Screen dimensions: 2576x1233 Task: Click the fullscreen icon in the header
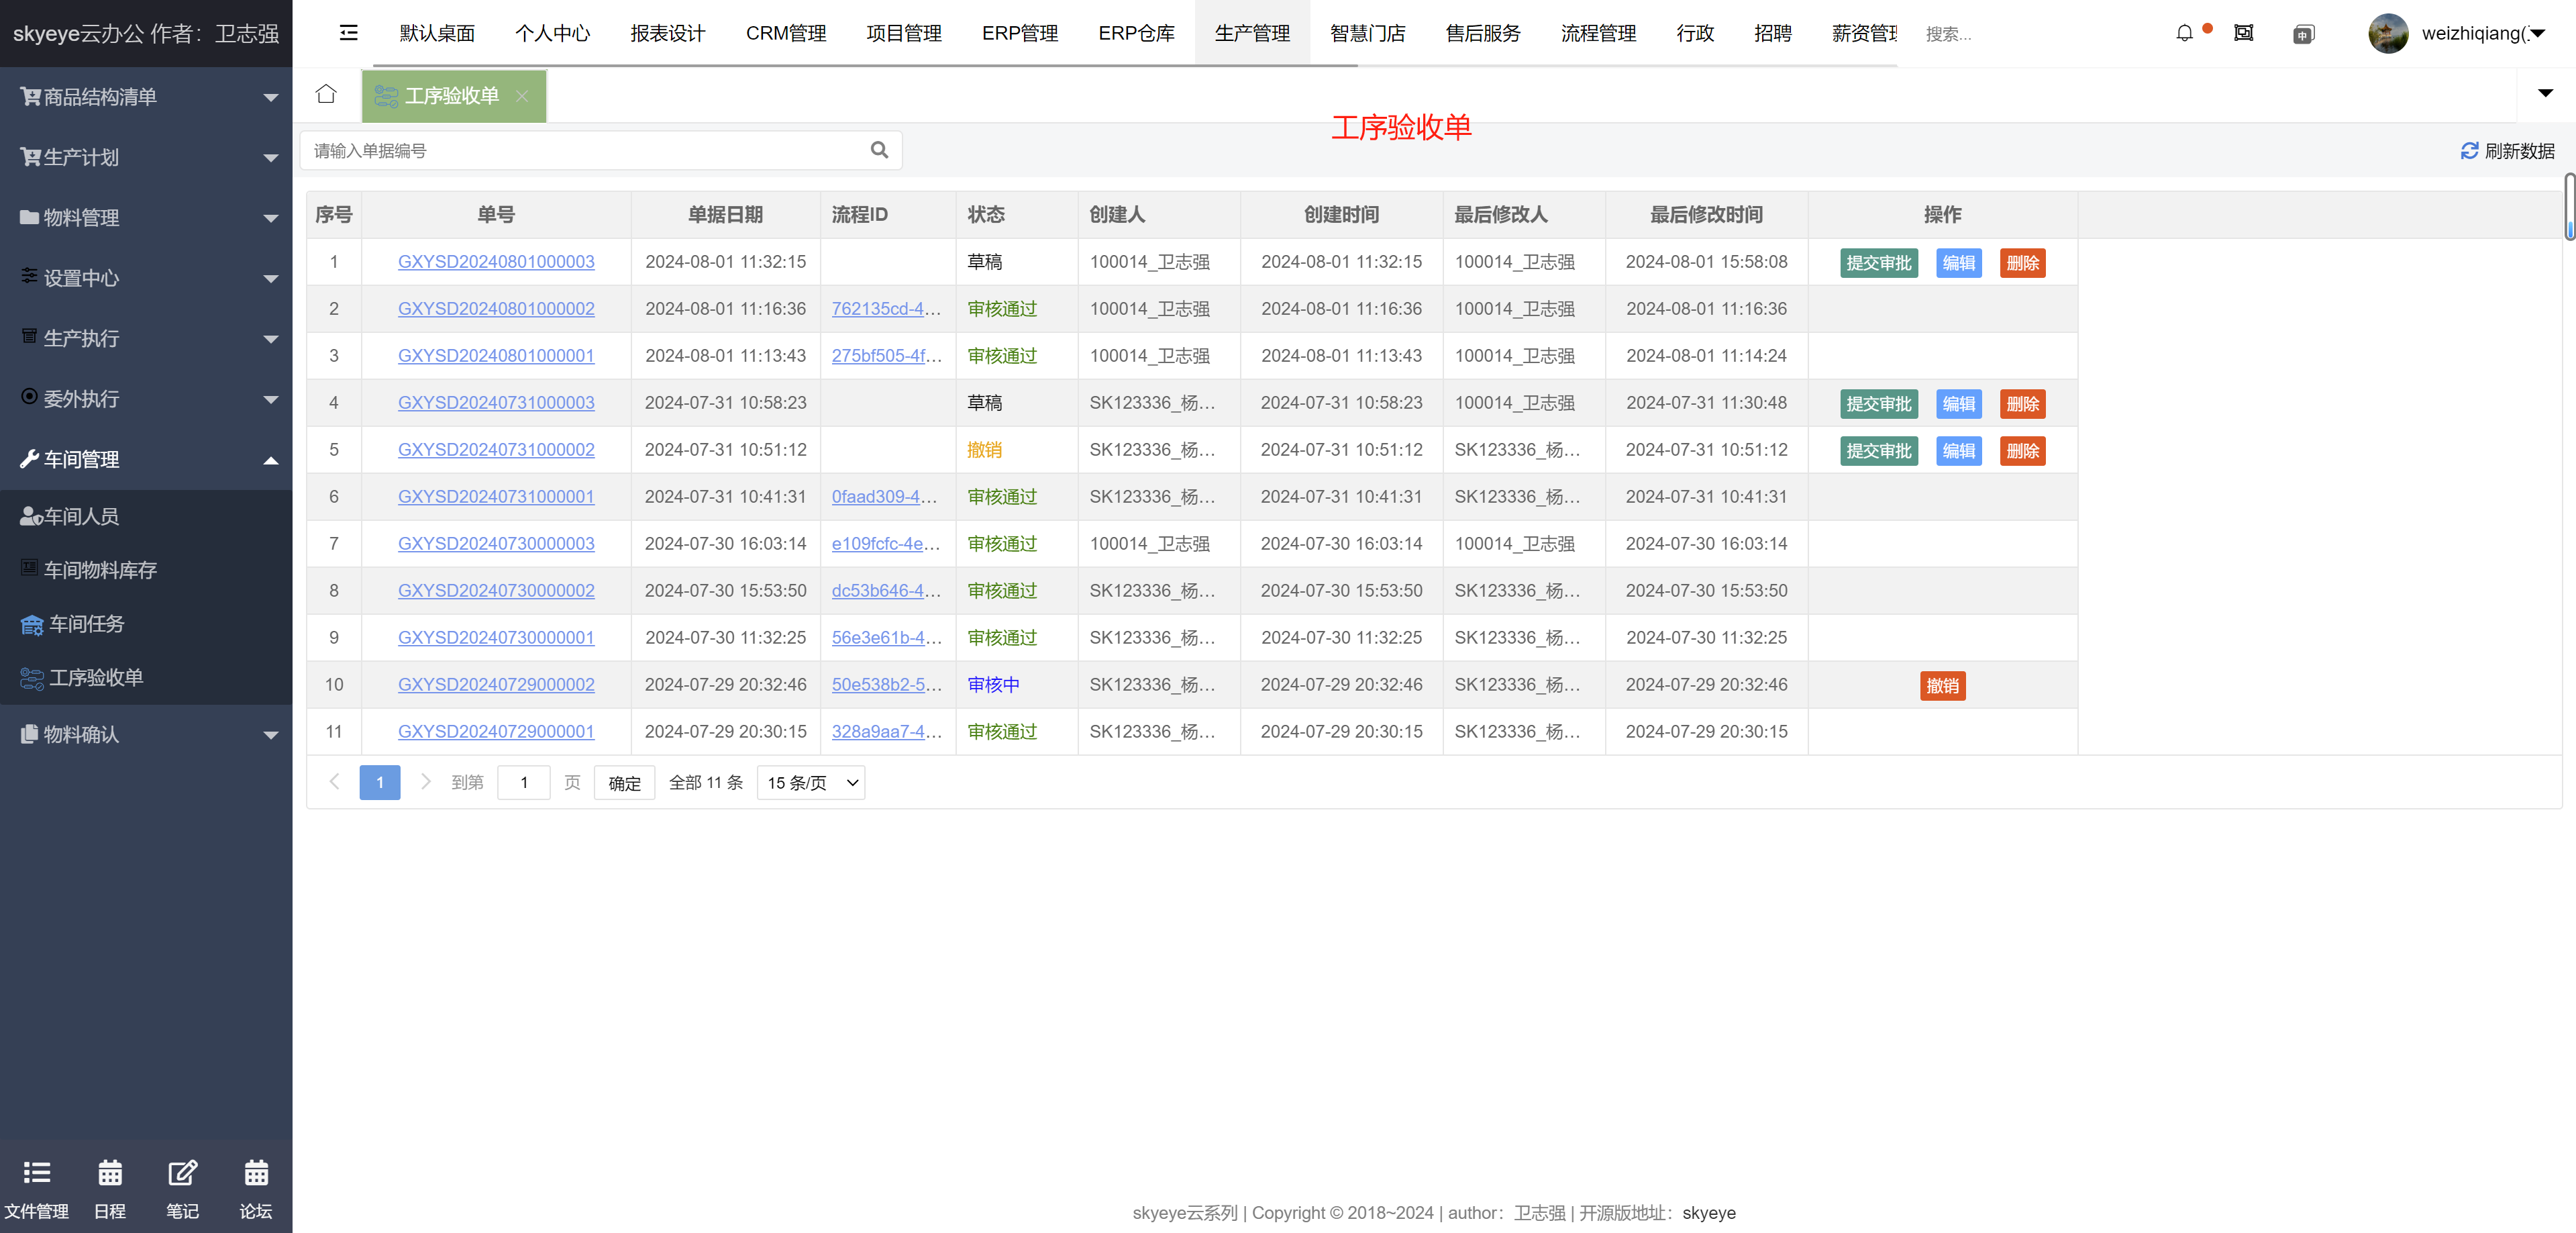[2244, 33]
